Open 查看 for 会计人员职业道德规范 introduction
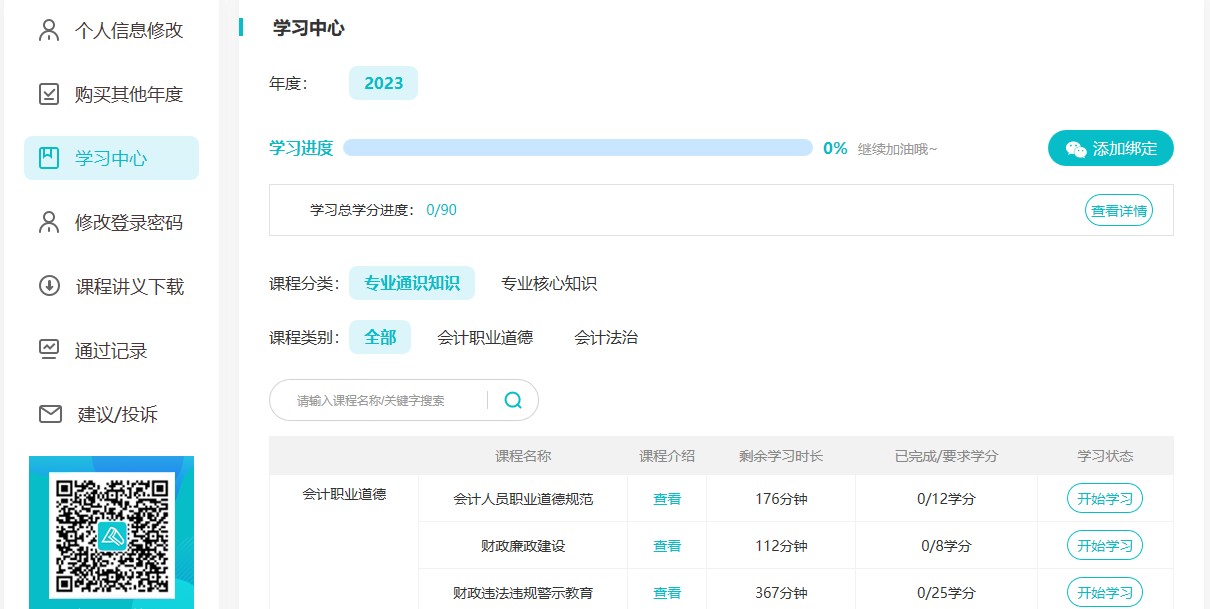This screenshot has width=1210, height=609. pyautogui.click(x=666, y=498)
